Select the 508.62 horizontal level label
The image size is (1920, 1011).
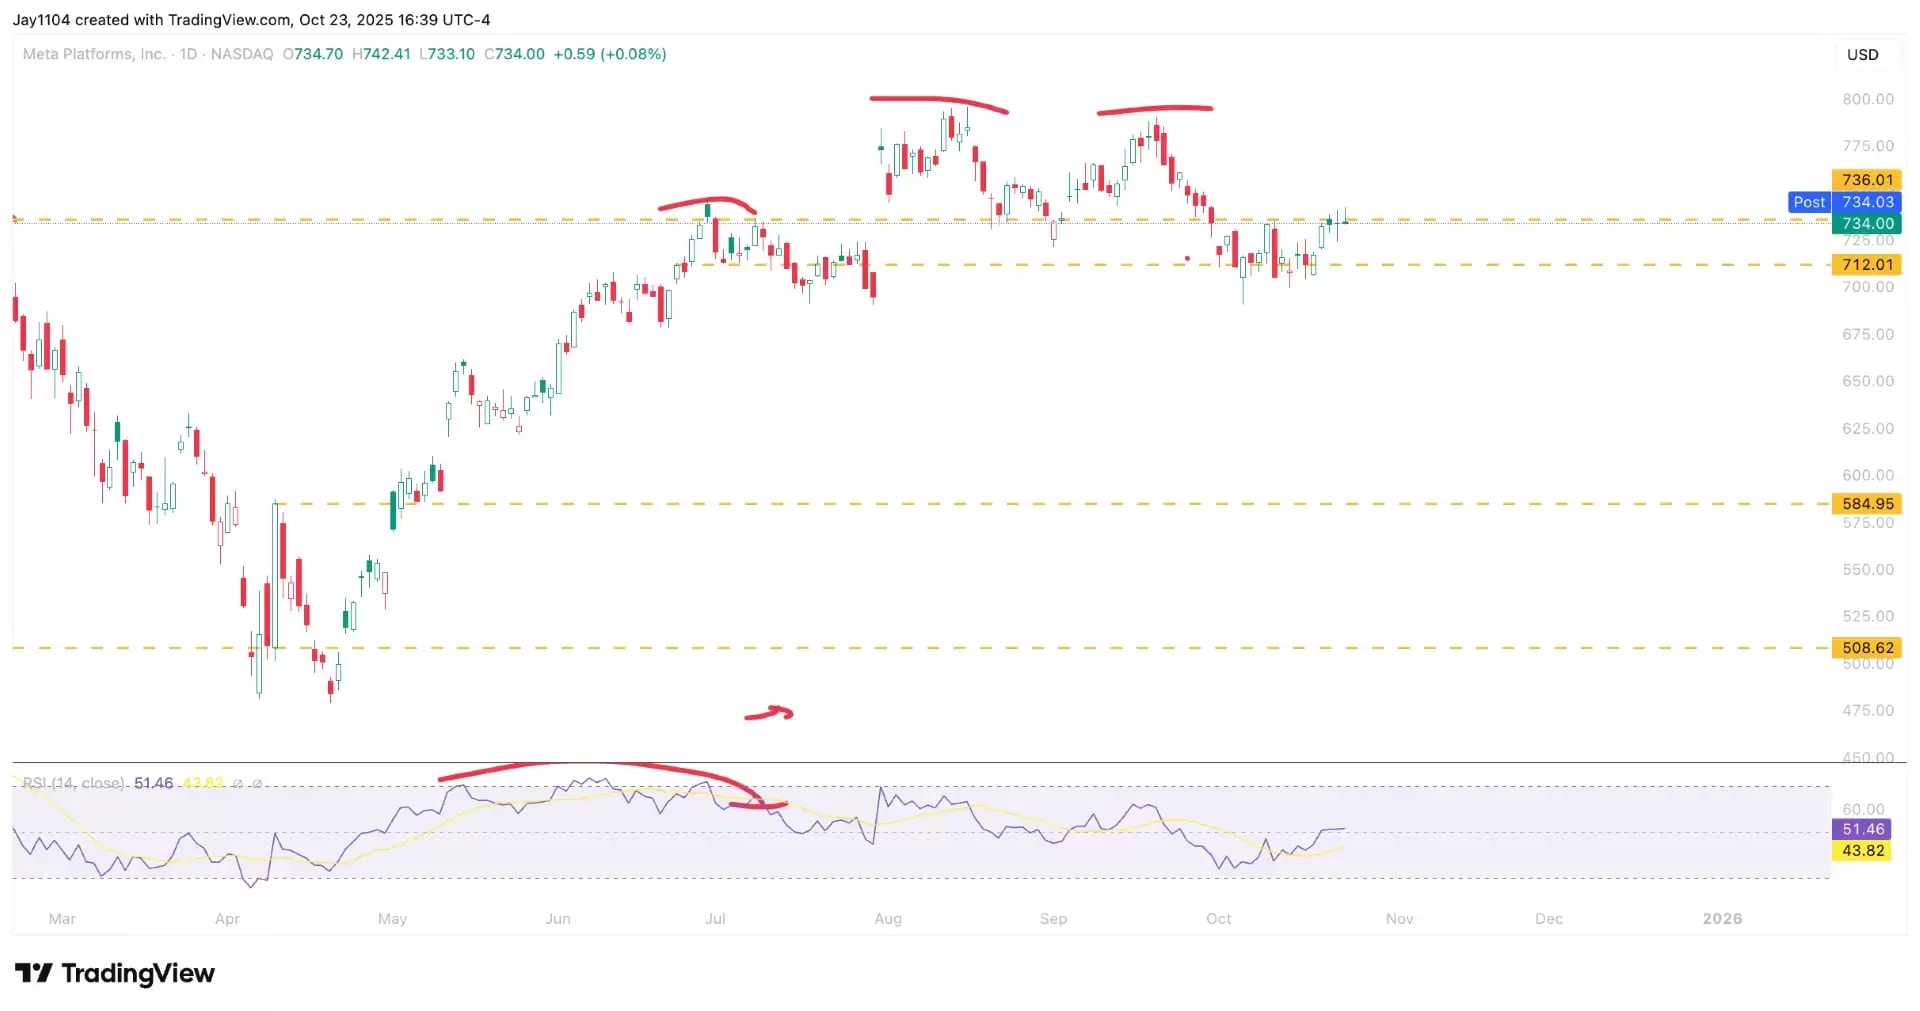[x=1867, y=648]
